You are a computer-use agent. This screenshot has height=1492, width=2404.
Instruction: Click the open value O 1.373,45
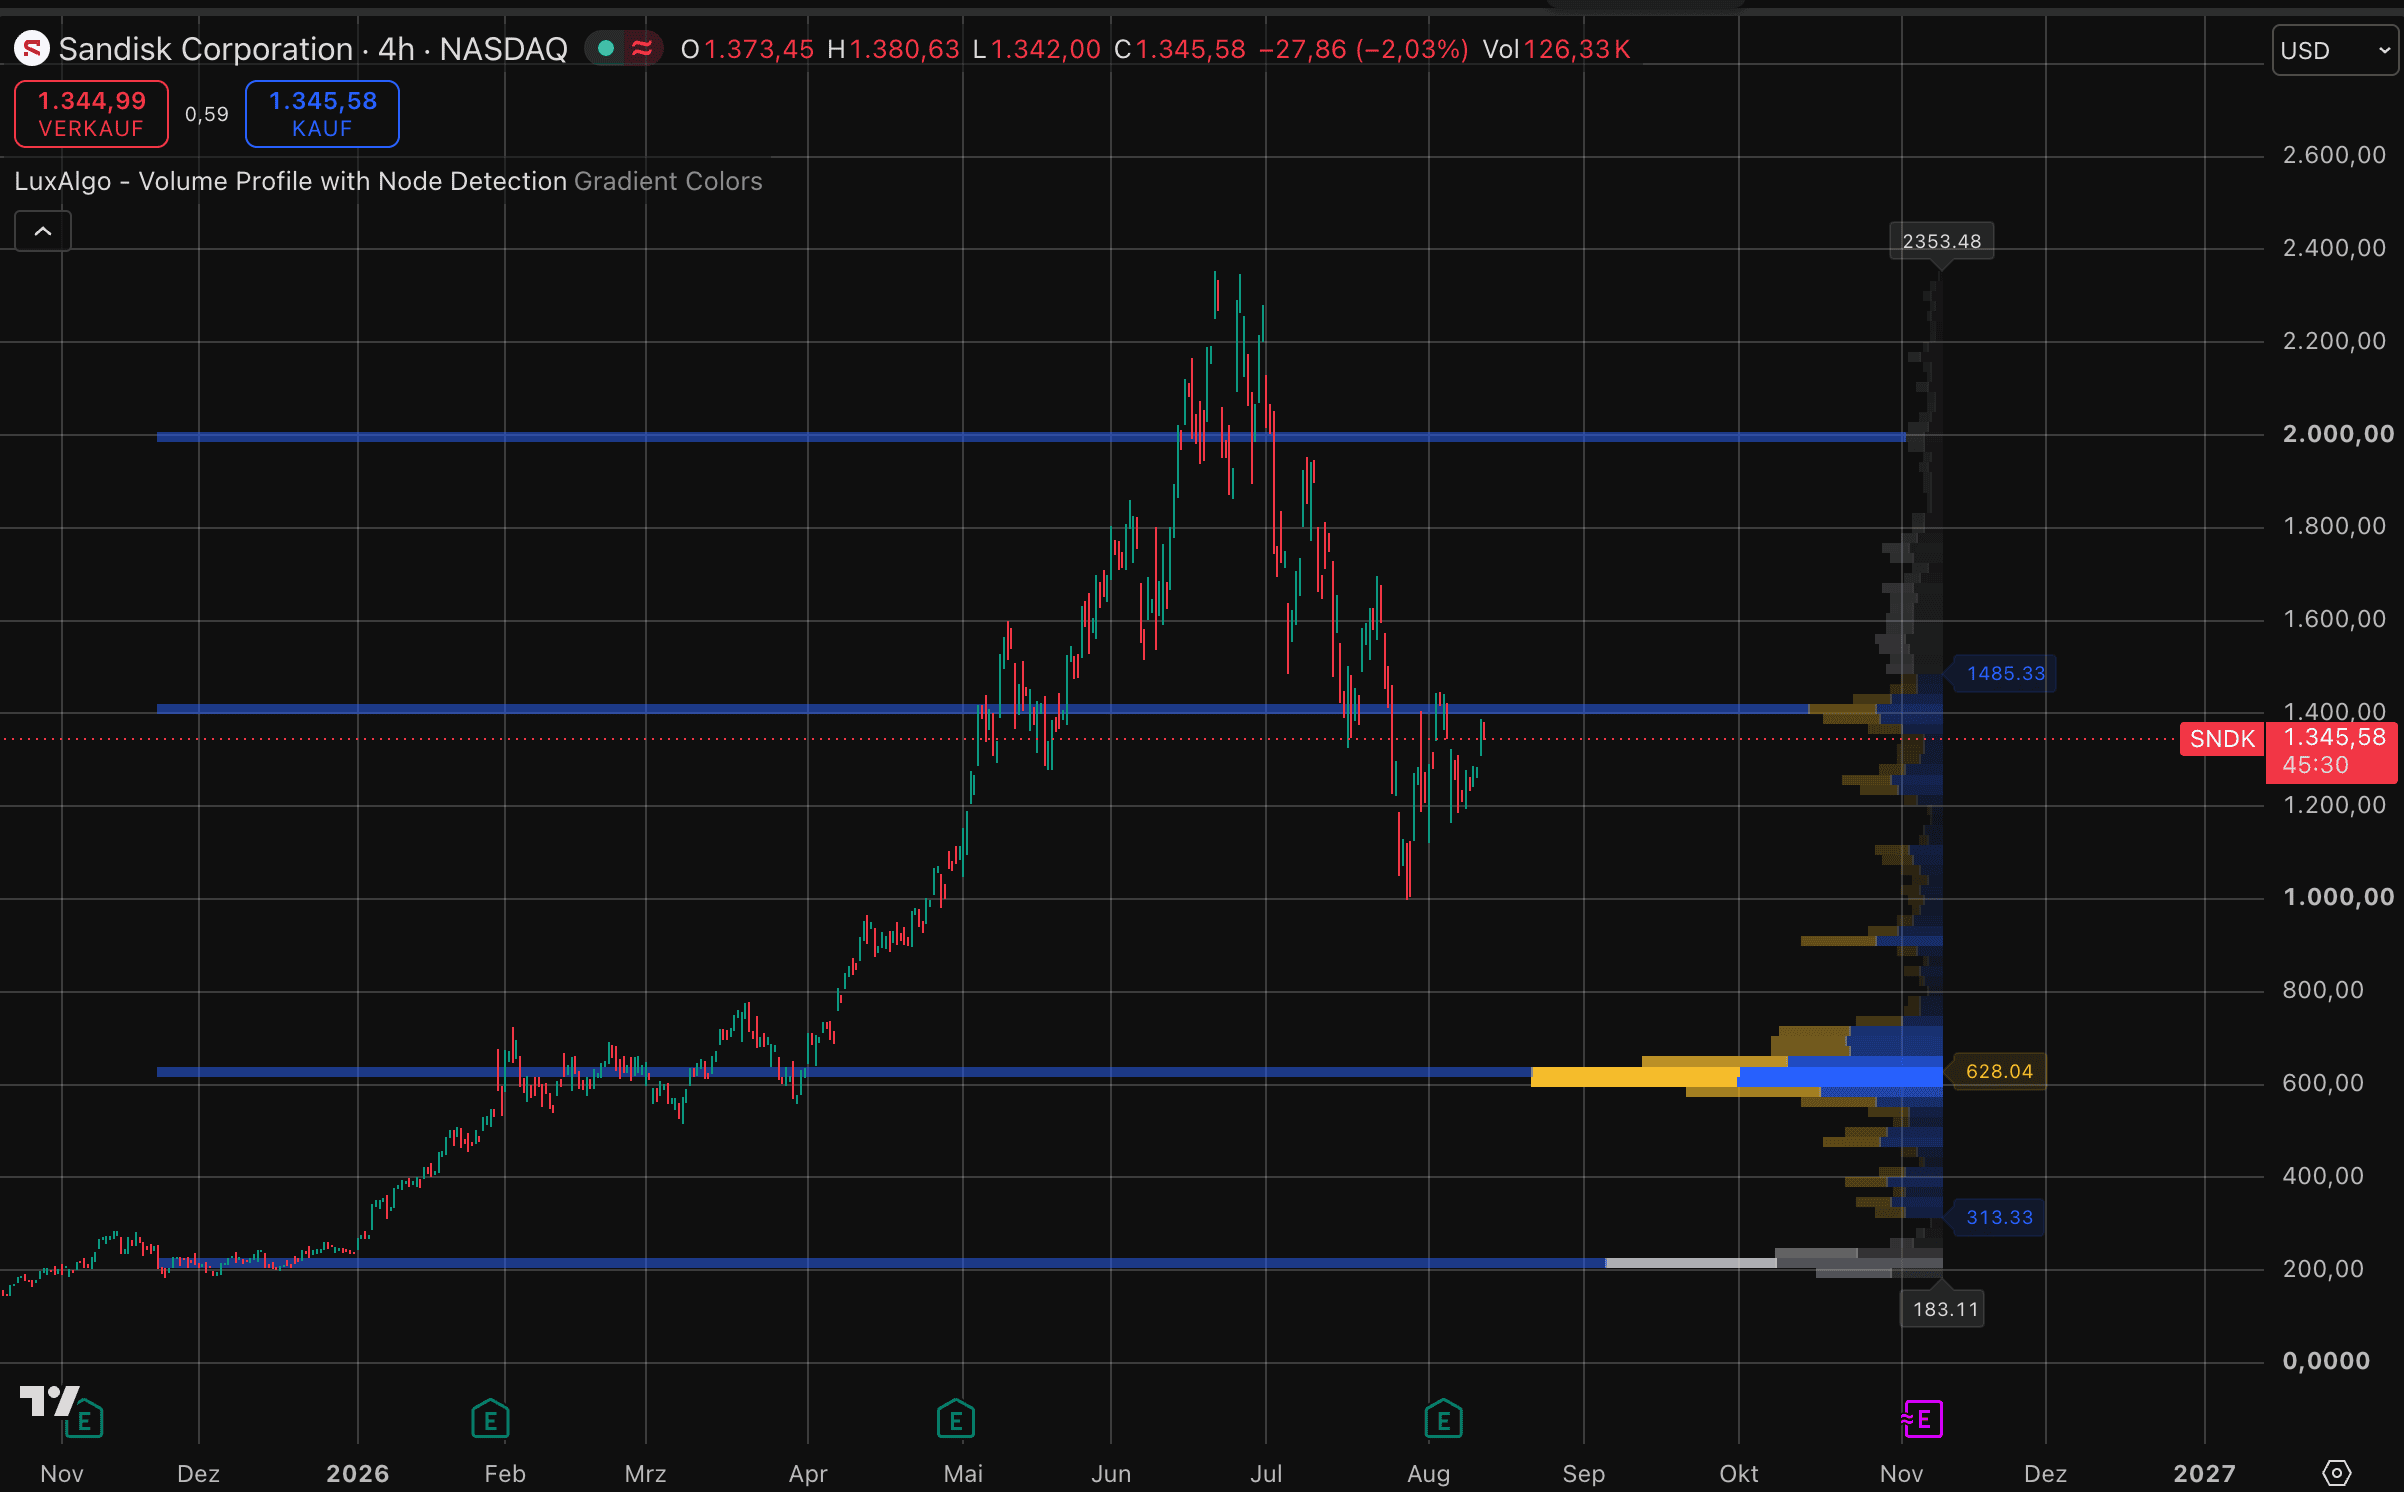click(x=747, y=49)
